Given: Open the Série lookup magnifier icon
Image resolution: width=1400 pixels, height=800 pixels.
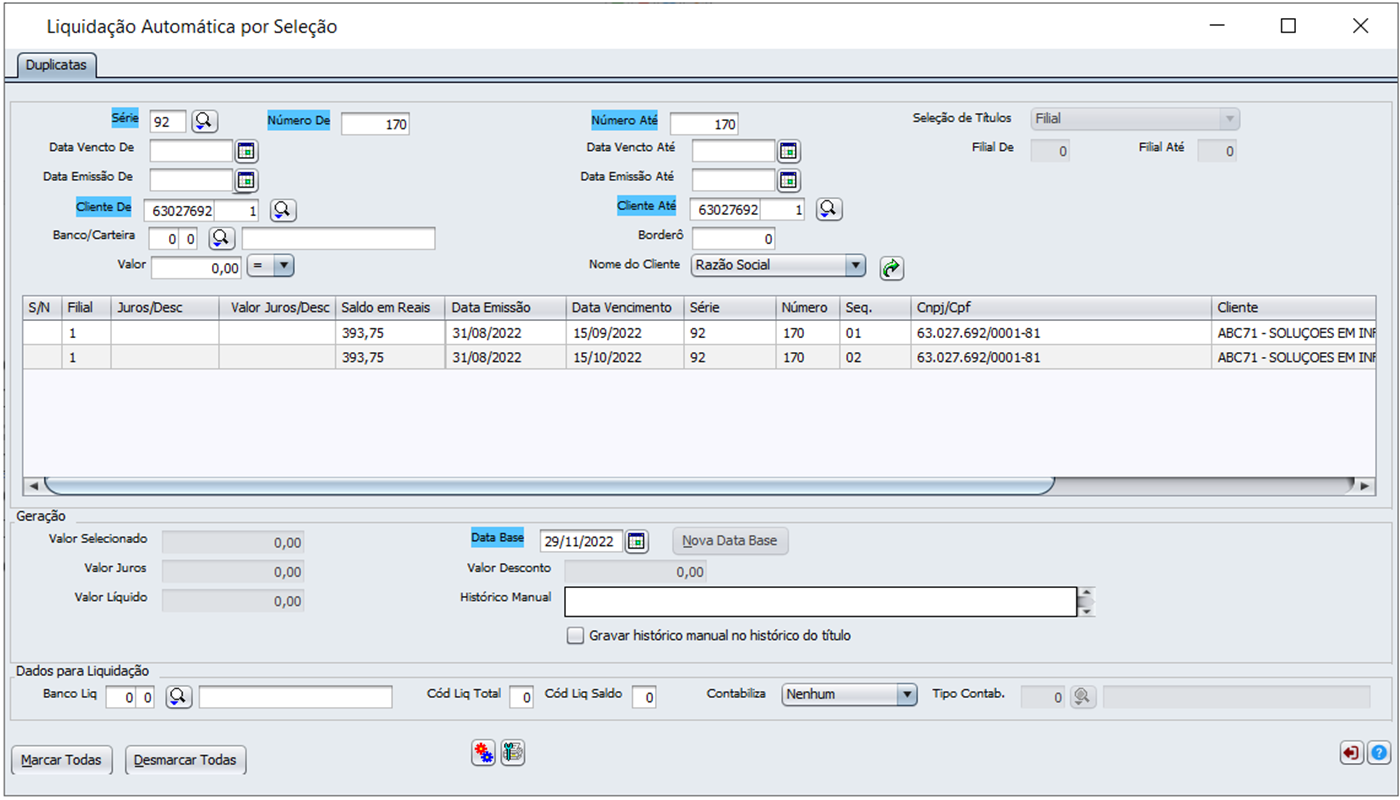Looking at the screenshot, I should point(205,122).
